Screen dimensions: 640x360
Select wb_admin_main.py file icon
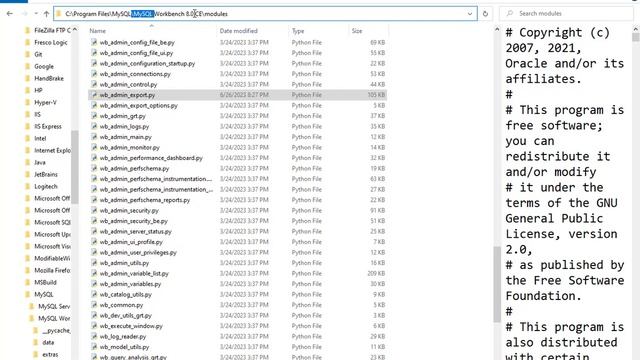point(94,137)
